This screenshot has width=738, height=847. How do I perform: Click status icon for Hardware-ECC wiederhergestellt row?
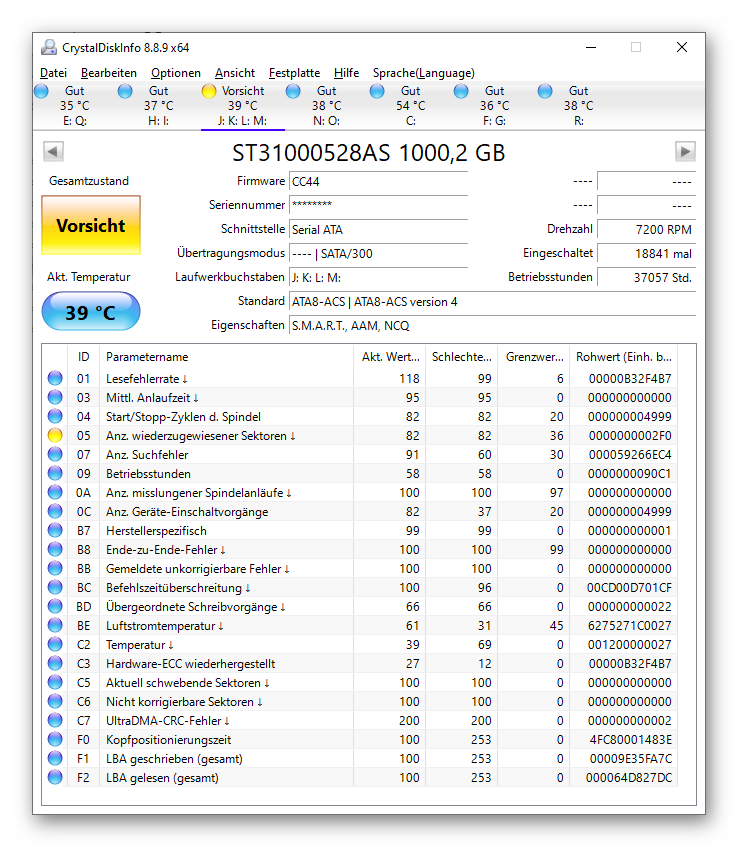[x=55, y=663]
